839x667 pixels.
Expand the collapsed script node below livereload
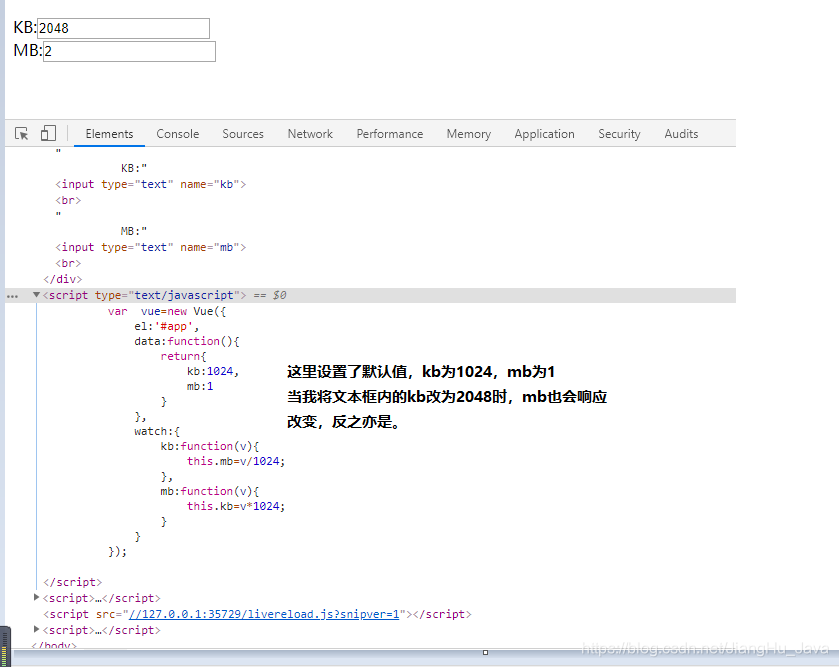[36, 629]
